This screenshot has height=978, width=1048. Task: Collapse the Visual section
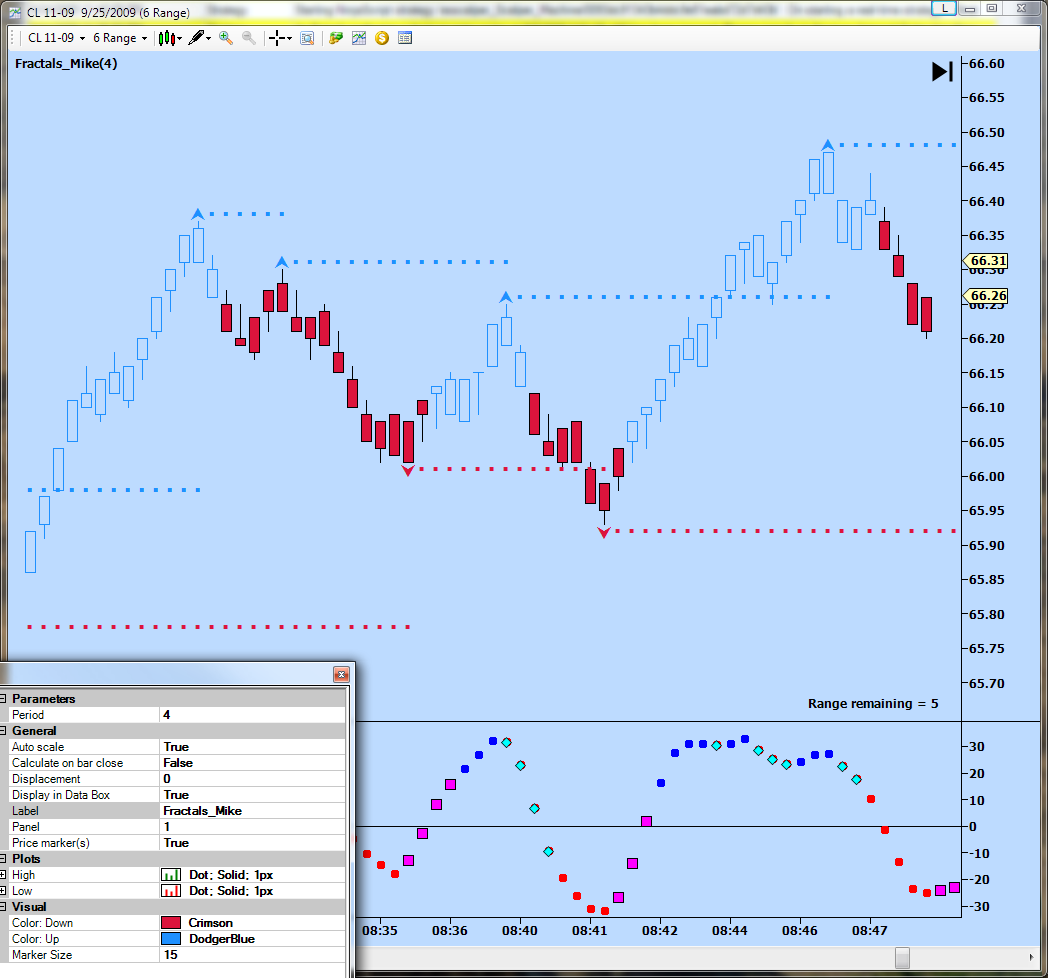(3, 907)
